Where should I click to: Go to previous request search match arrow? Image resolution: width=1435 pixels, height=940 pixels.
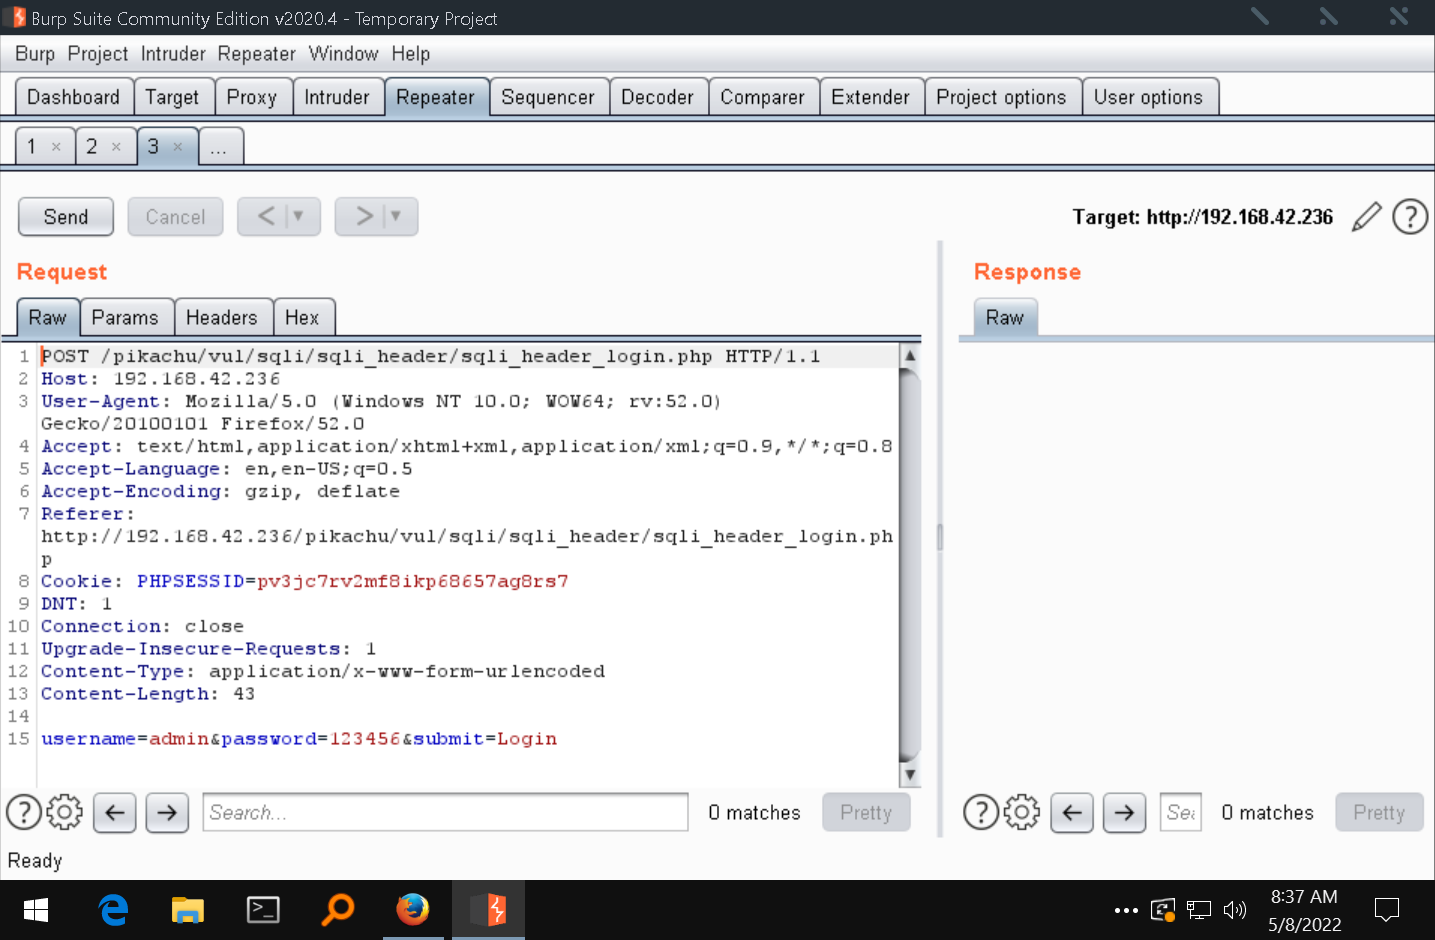click(x=115, y=812)
